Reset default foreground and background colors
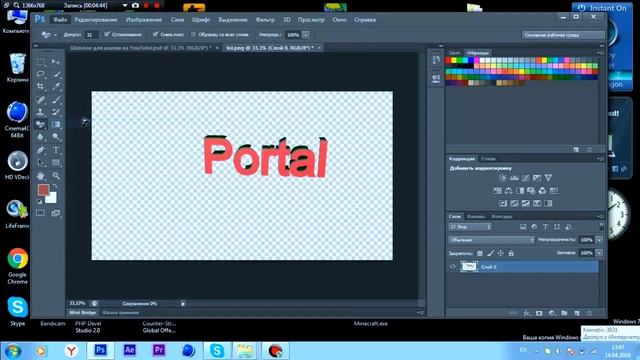Screen dimensions: 640x360 coord(40,201)
